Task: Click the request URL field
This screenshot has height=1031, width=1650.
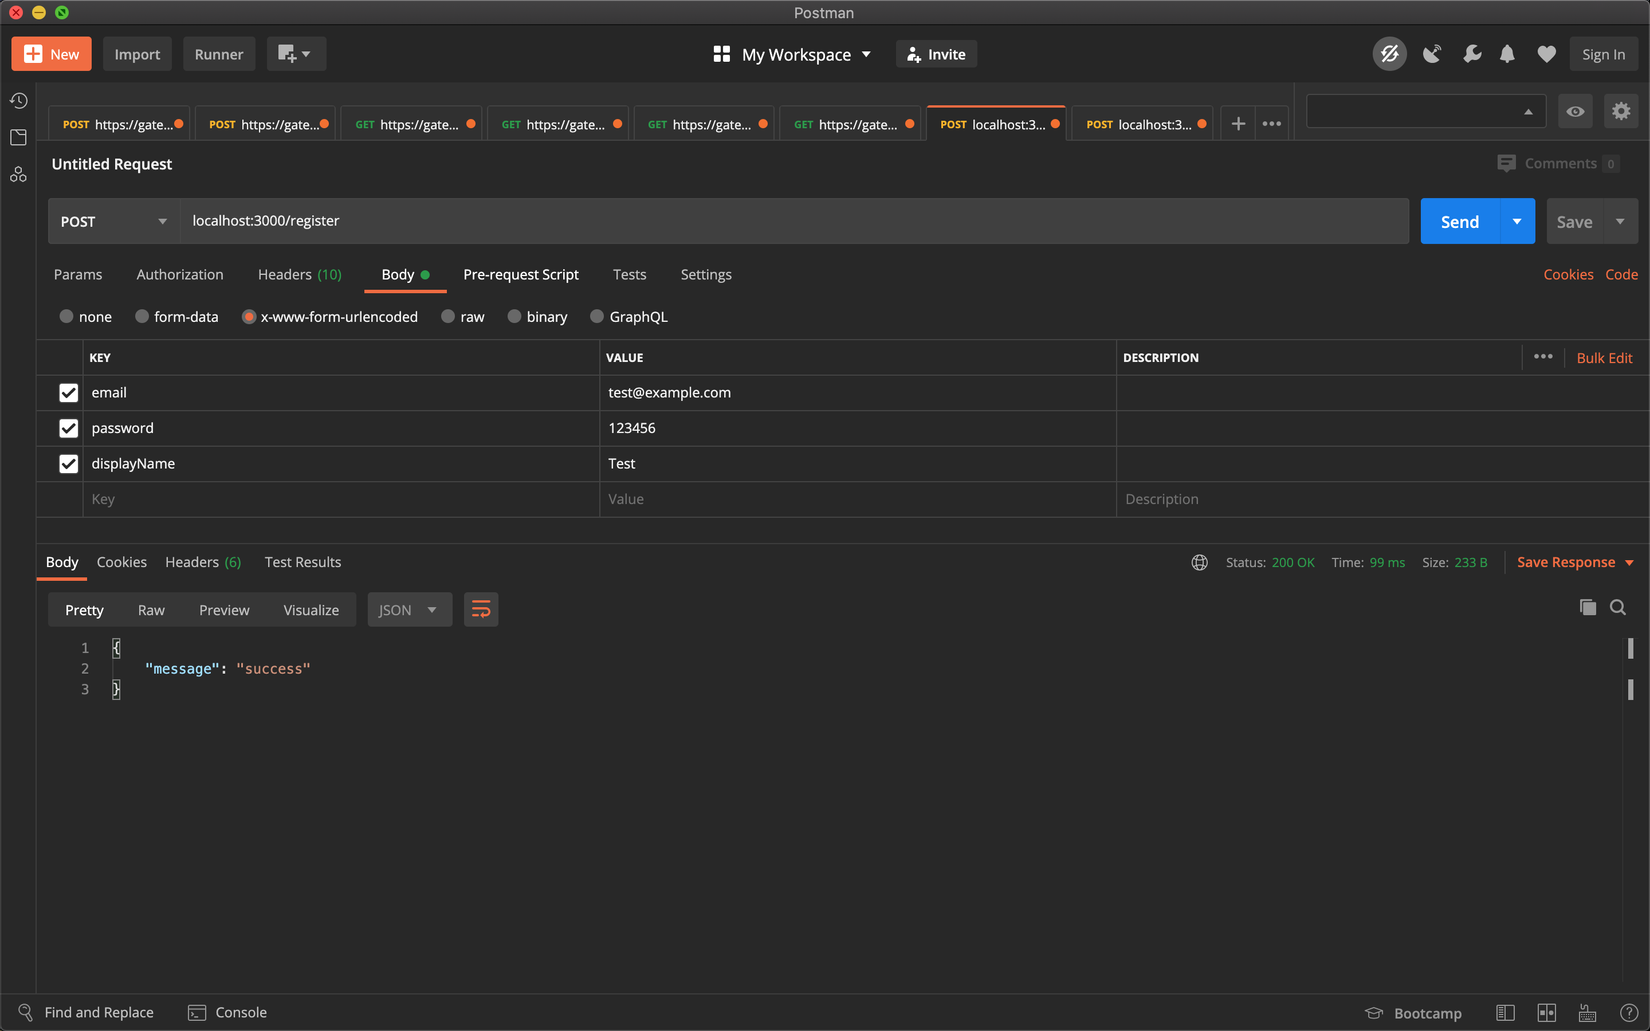Action: [x=794, y=221]
